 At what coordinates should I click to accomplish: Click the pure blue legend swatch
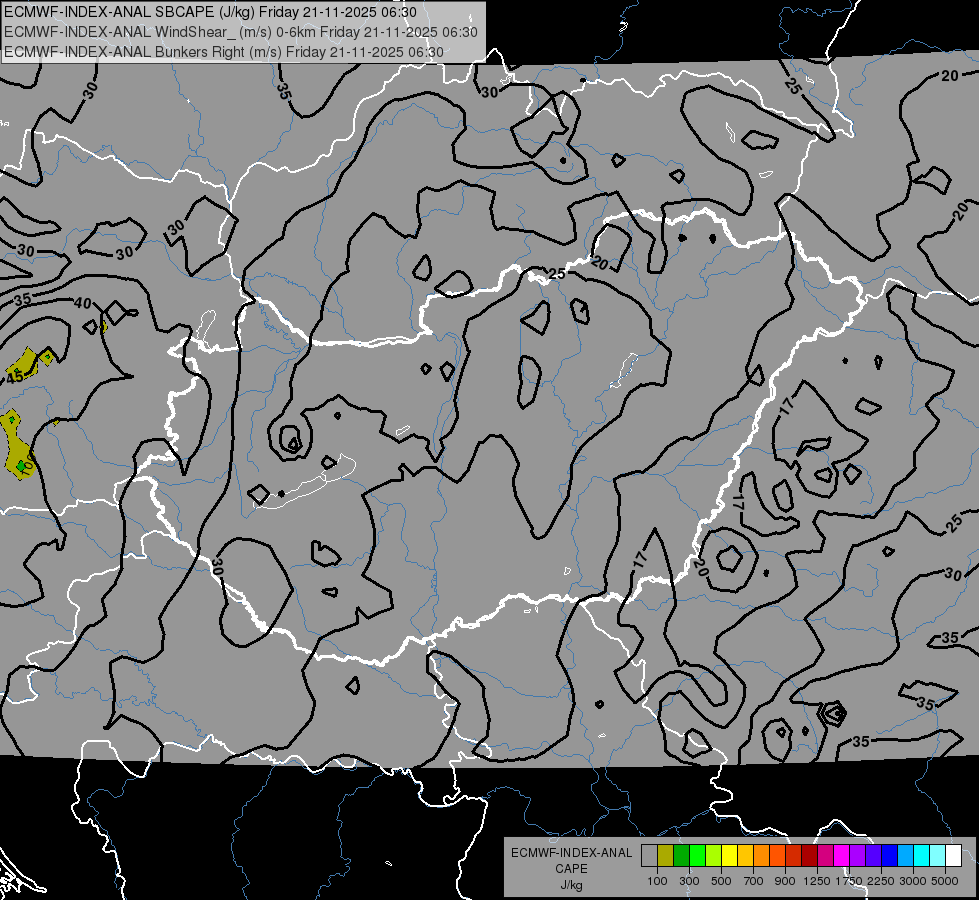click(x=890, y=855)
